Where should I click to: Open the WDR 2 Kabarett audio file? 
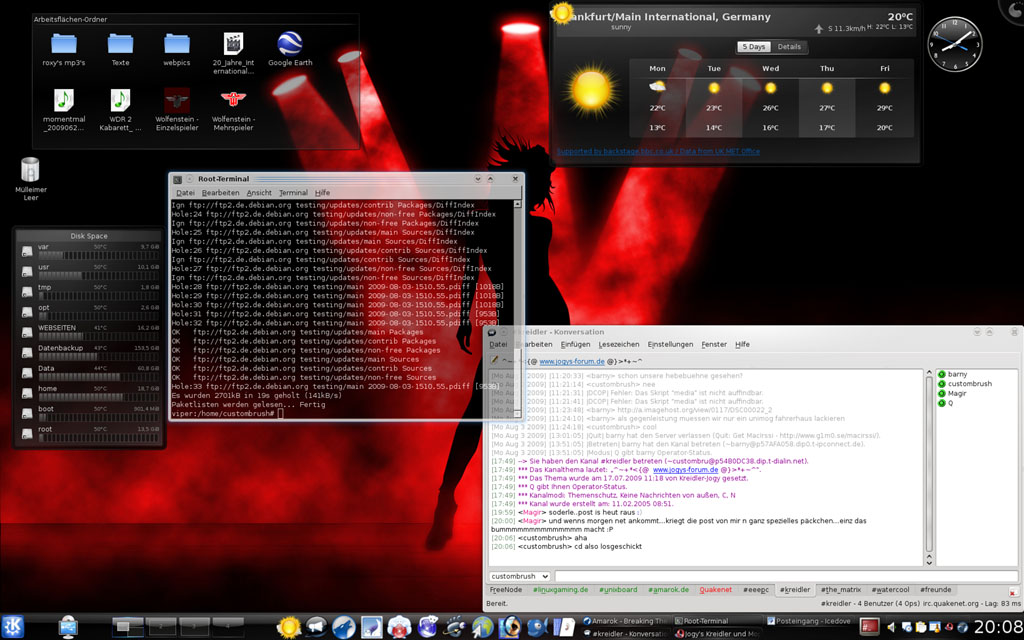(120, 101)
